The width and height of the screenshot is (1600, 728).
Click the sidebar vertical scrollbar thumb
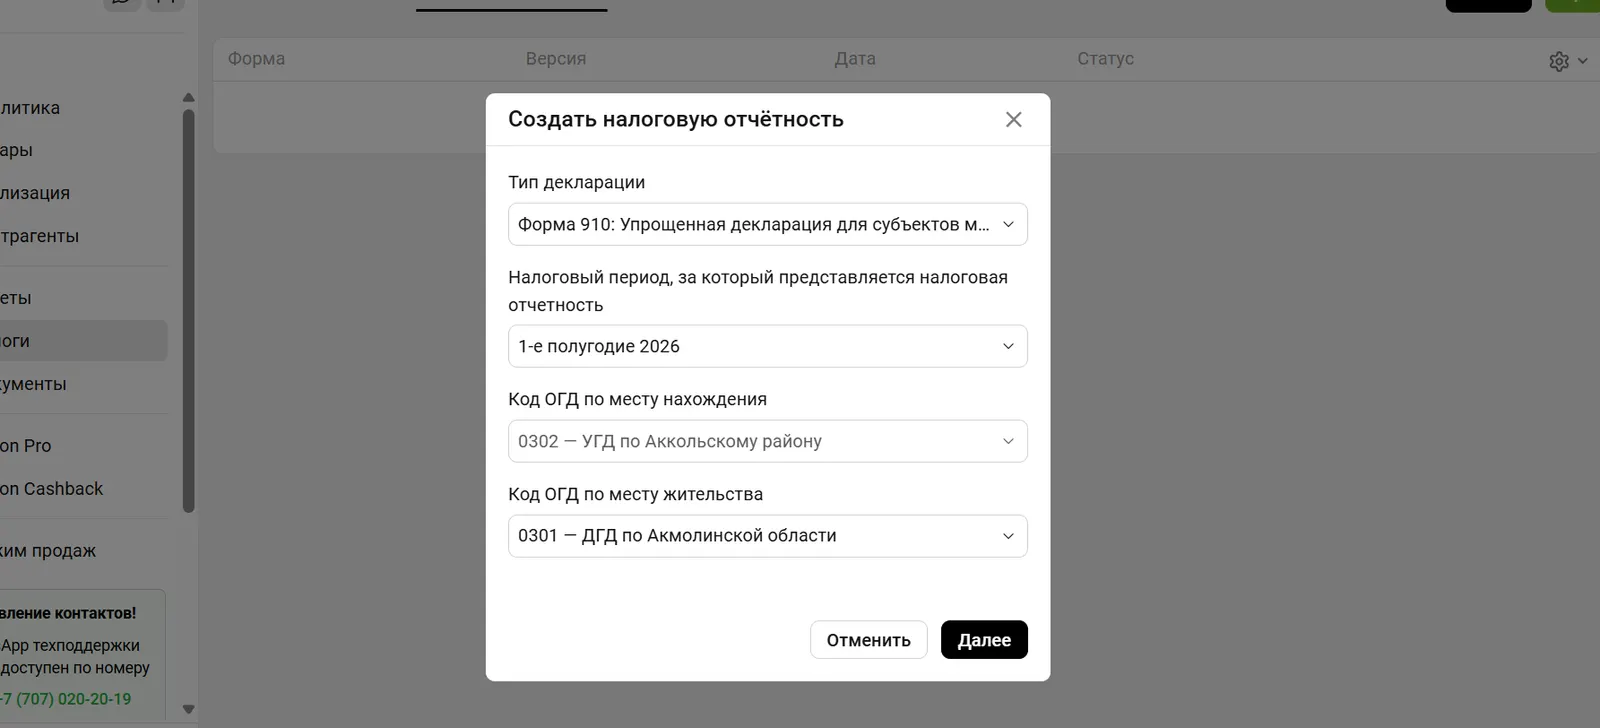(188, 310)
